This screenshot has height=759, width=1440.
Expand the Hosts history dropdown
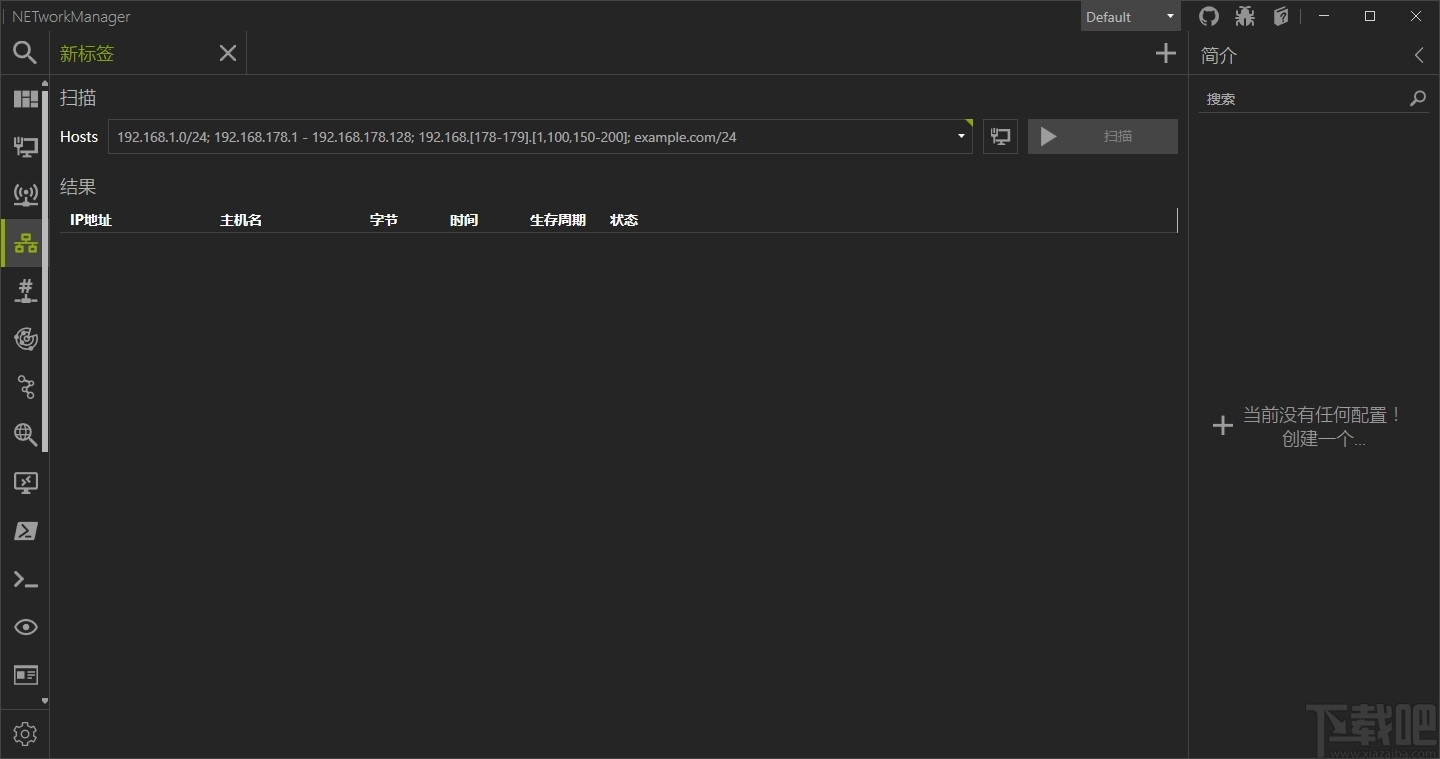pyautogui.click(x=960, y=136)
